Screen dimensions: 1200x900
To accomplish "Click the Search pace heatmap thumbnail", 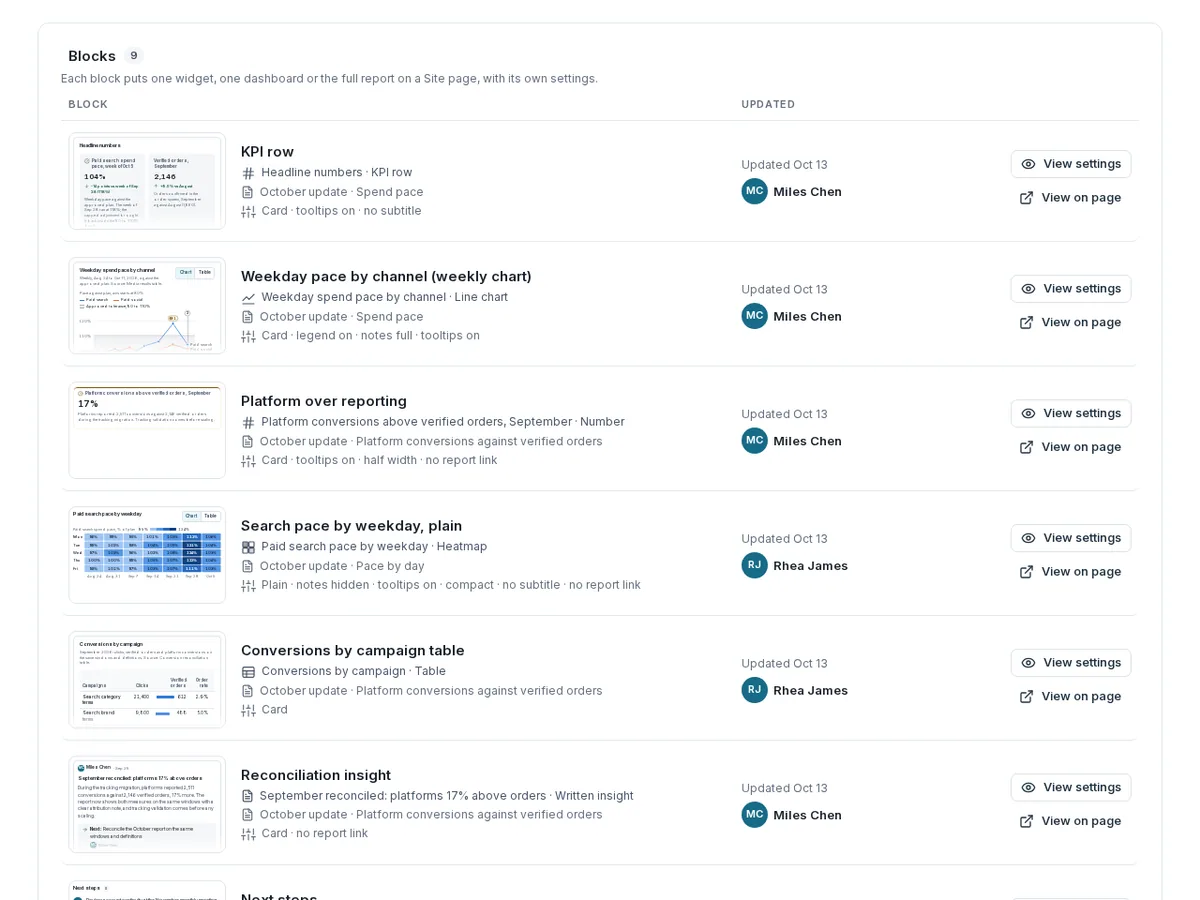I will [147, 555].
